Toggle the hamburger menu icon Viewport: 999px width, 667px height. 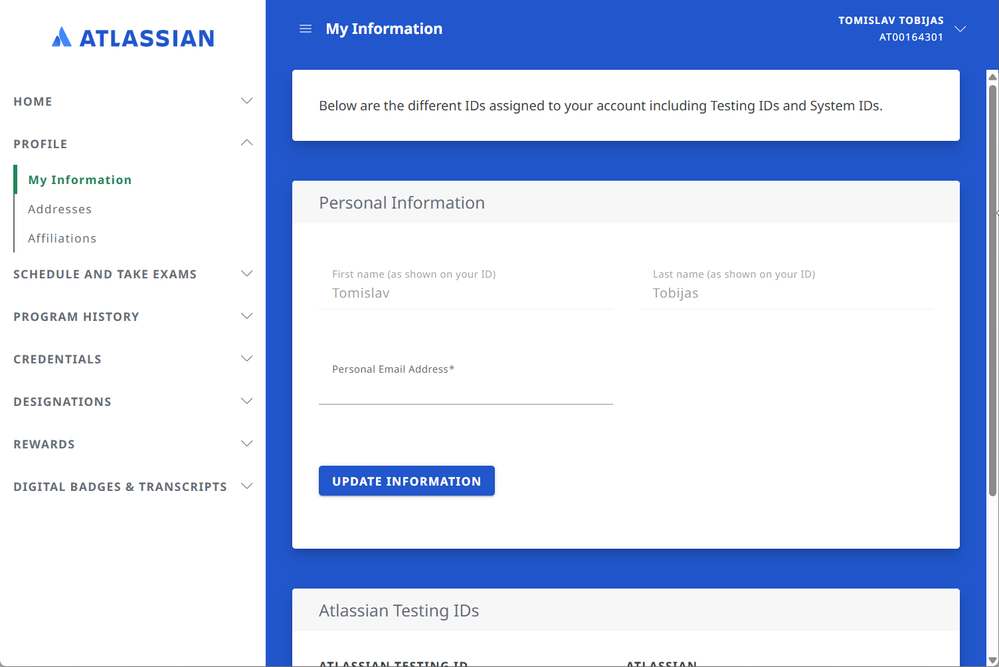[305, 29]
